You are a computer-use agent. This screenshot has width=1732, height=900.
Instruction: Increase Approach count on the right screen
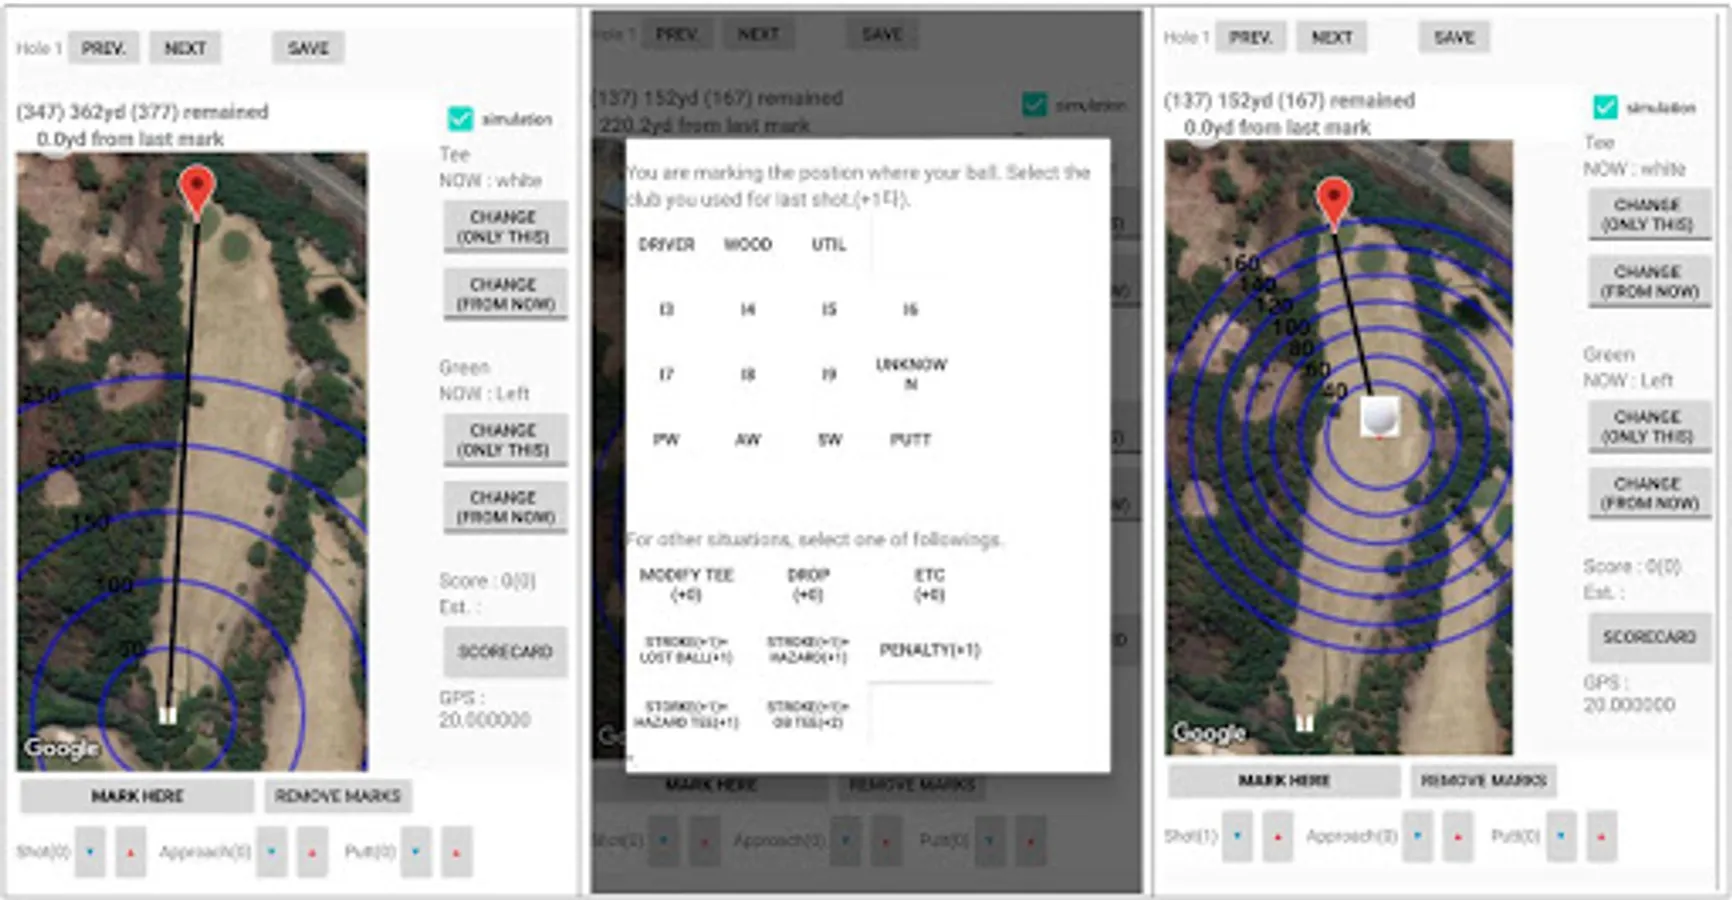[1457, 836]
